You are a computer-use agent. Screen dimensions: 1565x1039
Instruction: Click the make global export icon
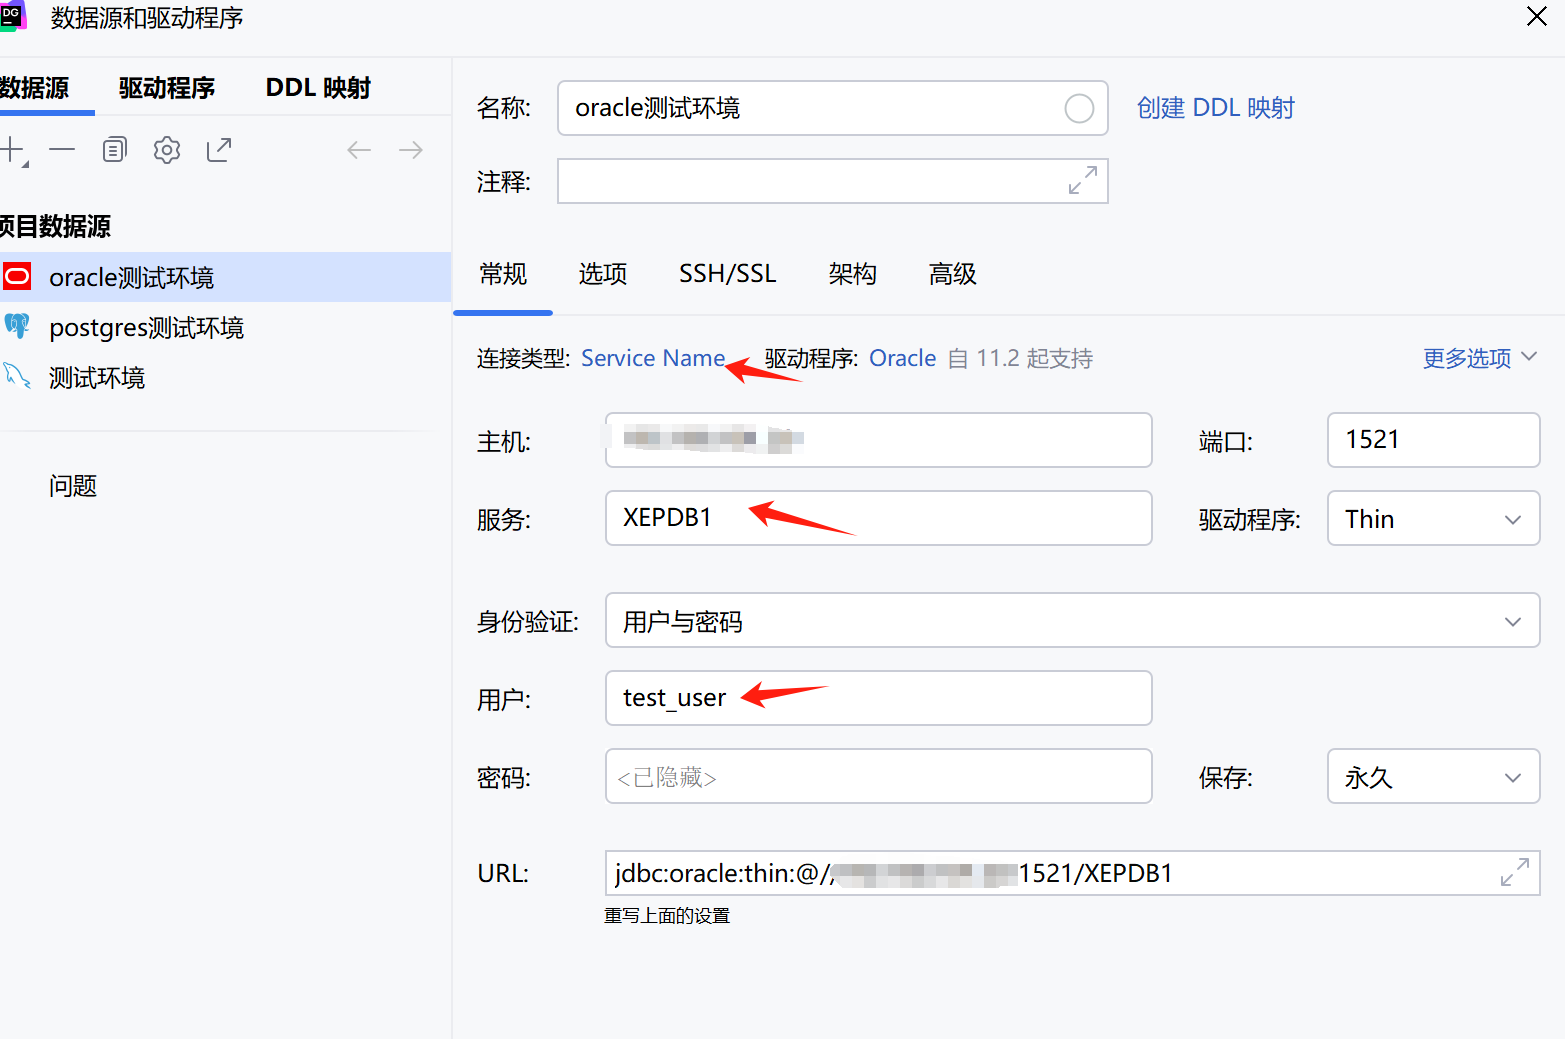click(x=219, y=150)
